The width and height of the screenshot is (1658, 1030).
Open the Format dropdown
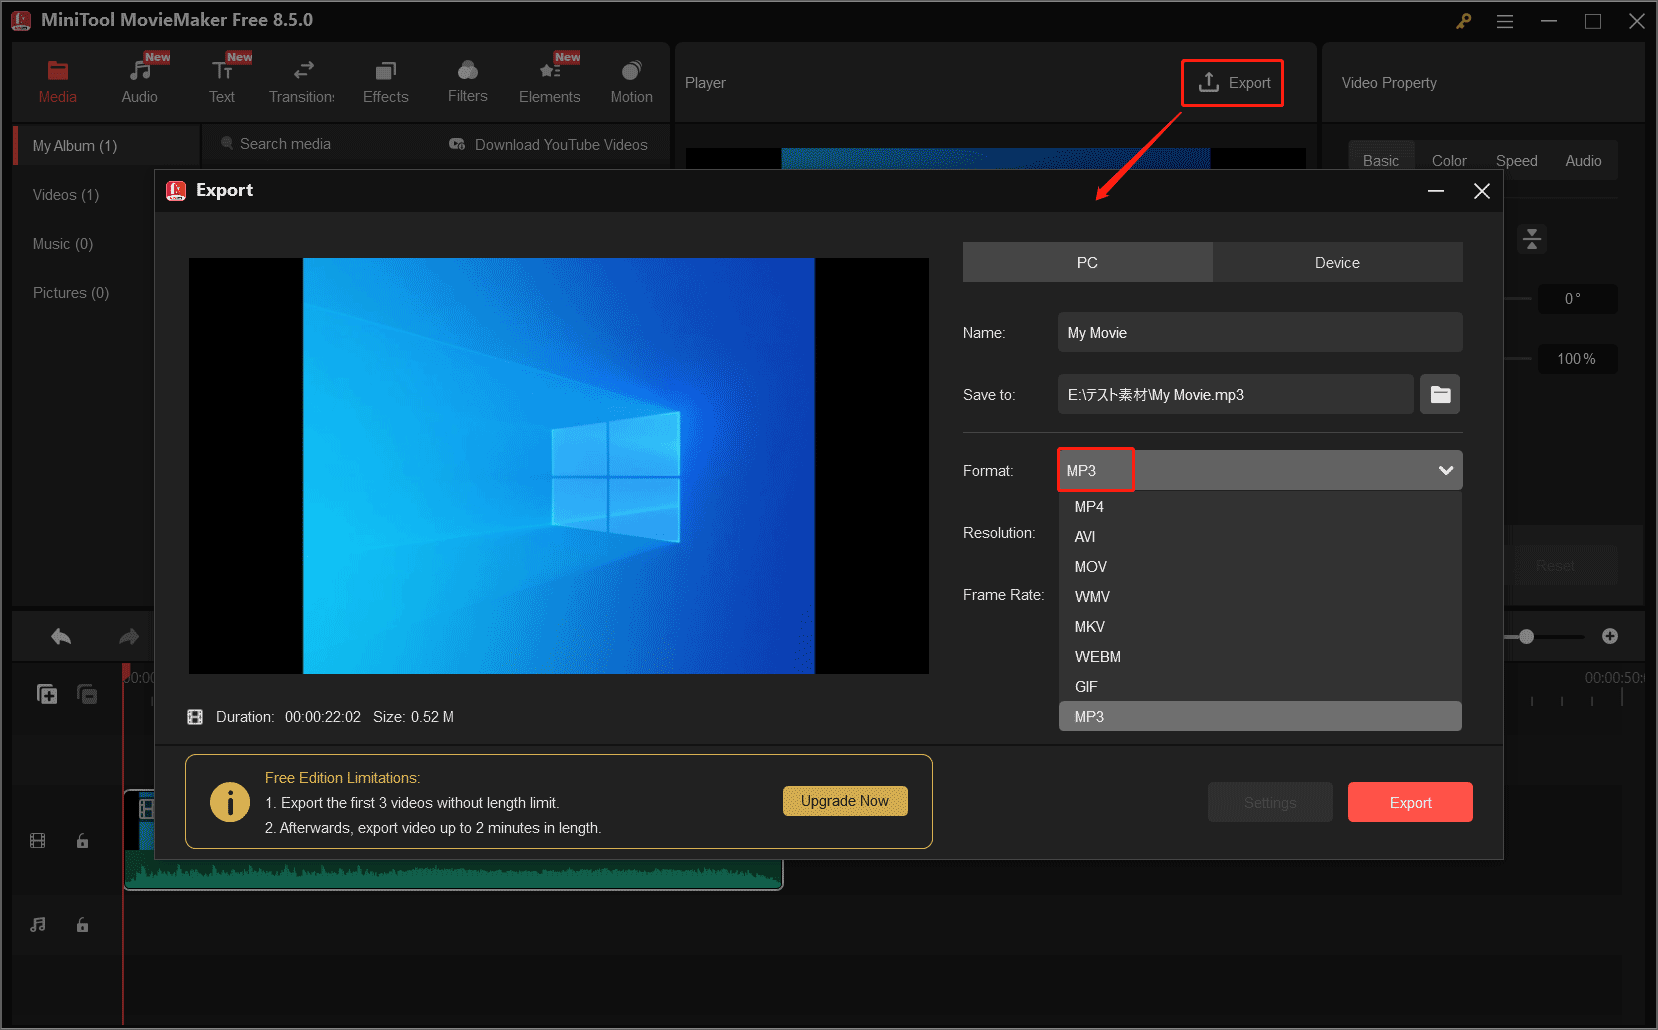1444,470
